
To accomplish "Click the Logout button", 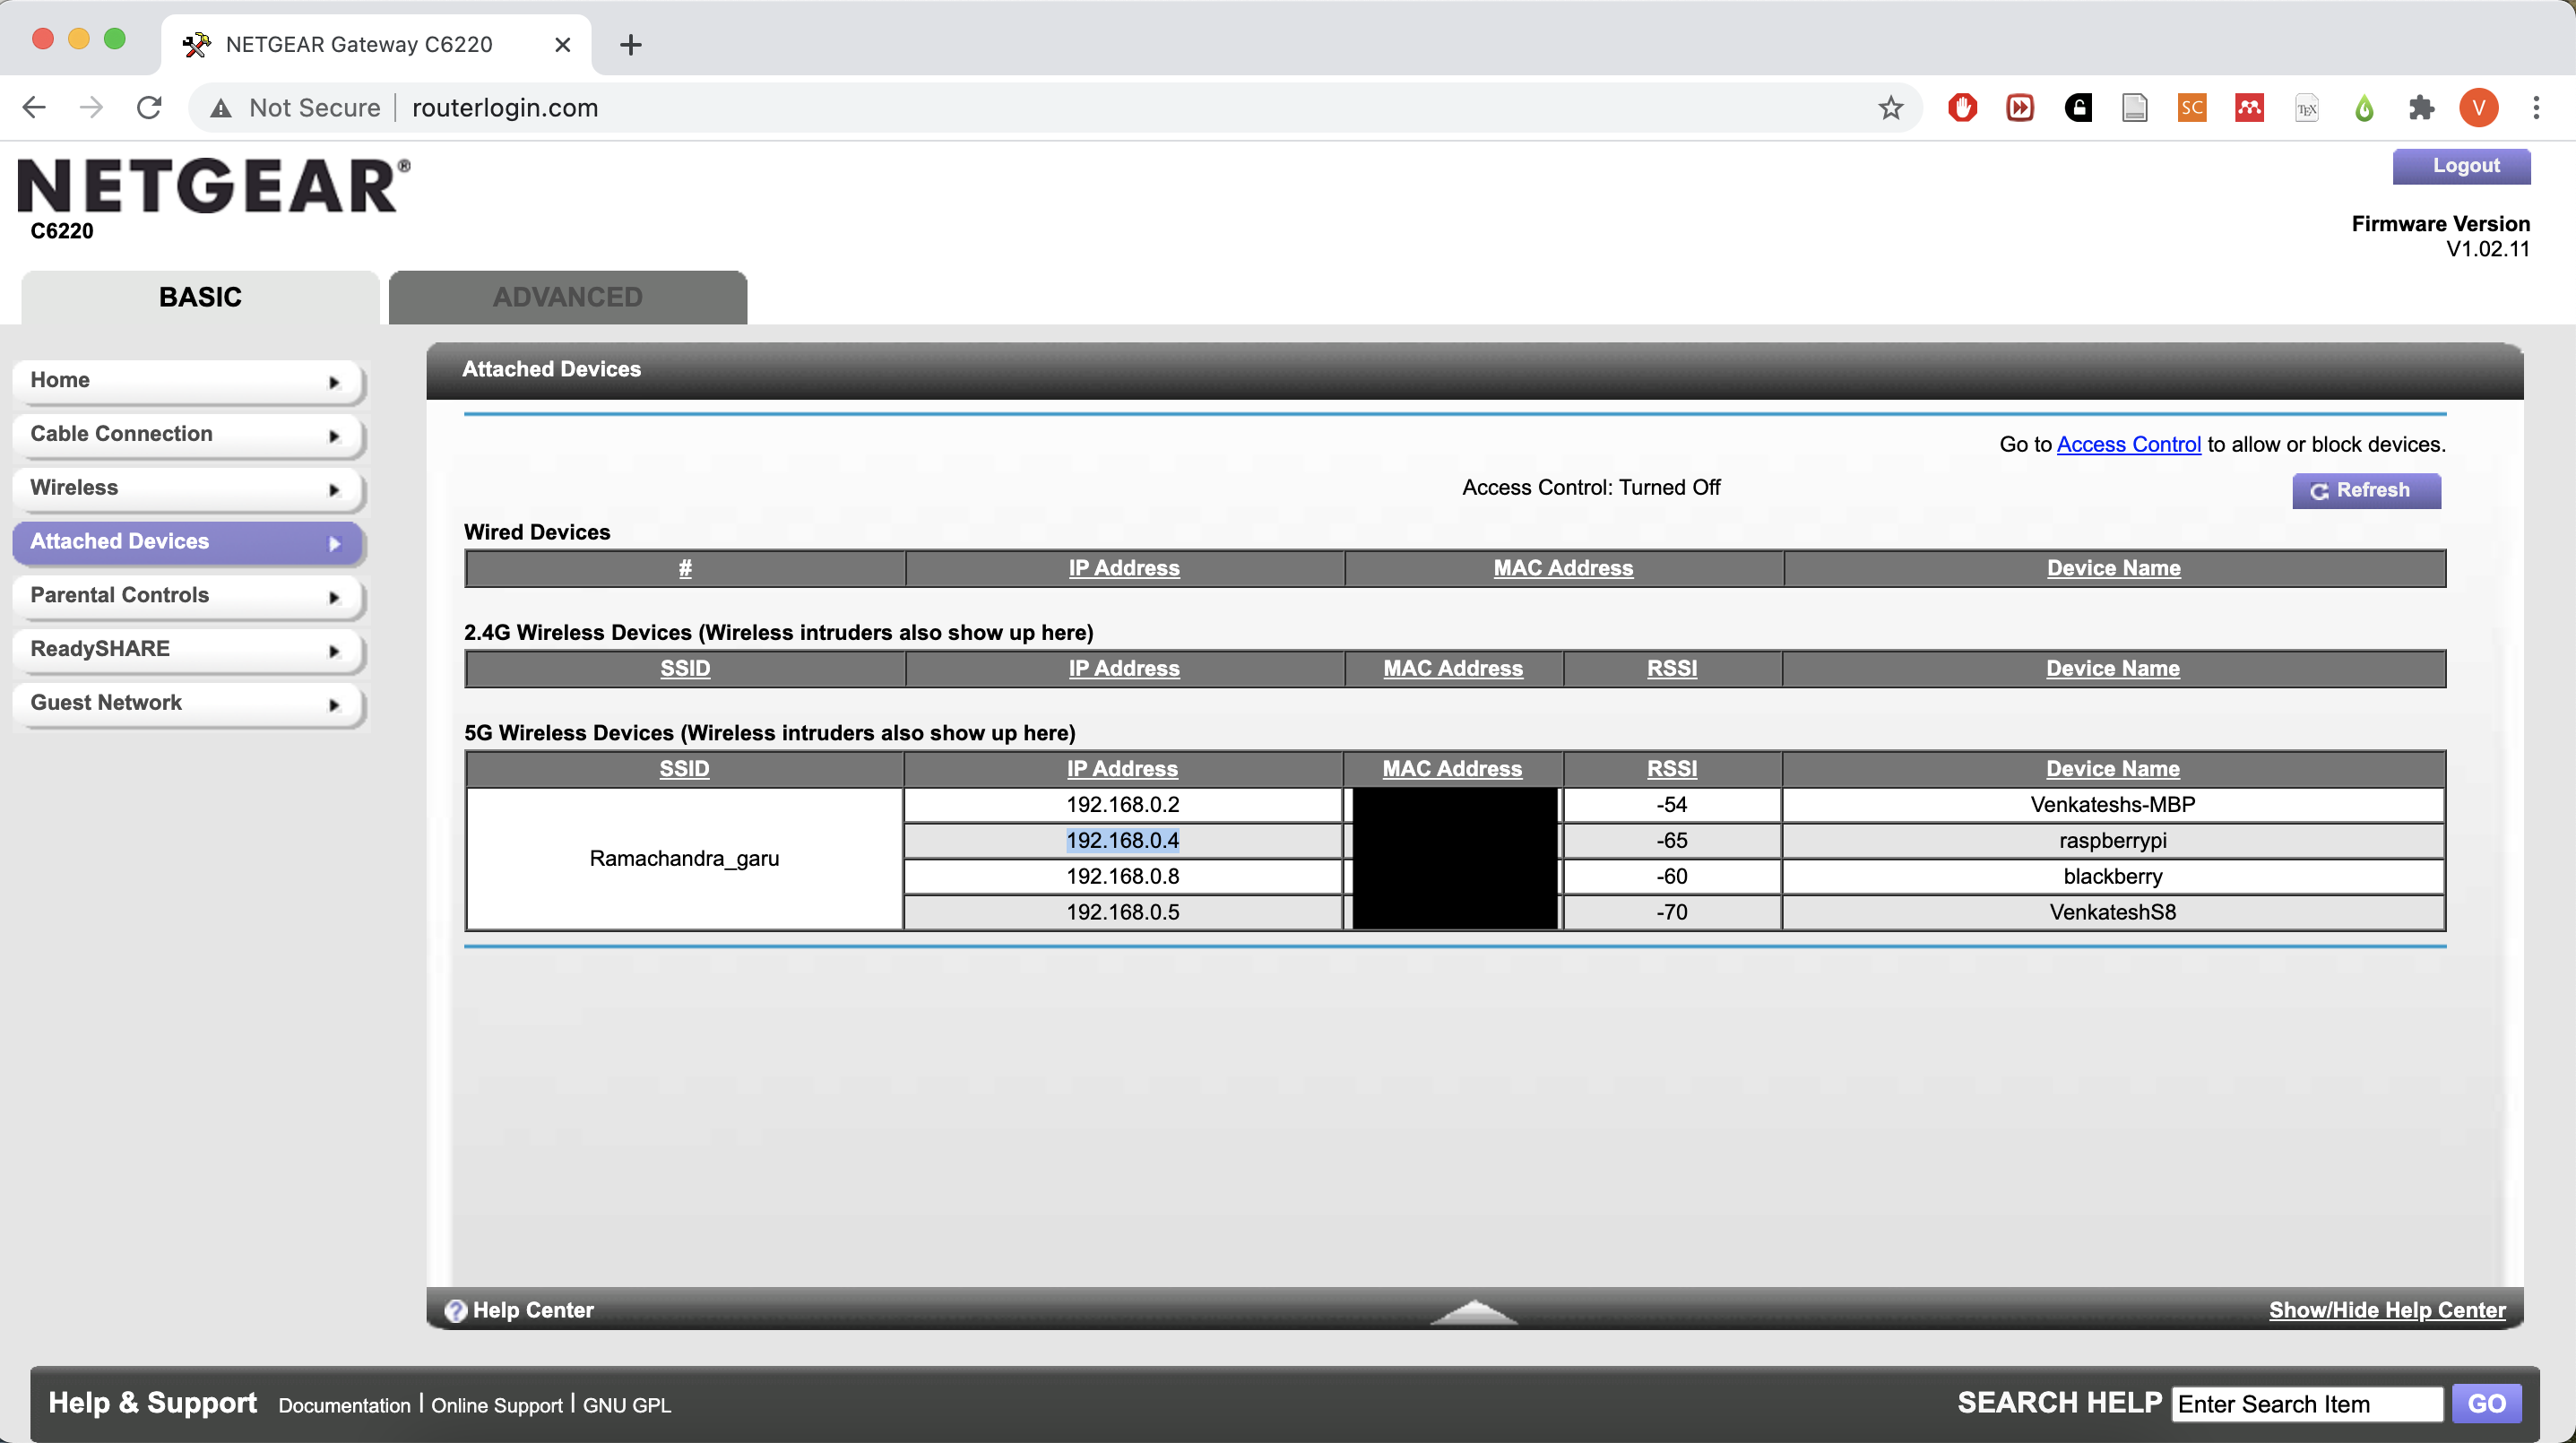I will (x=2461, y=166).
